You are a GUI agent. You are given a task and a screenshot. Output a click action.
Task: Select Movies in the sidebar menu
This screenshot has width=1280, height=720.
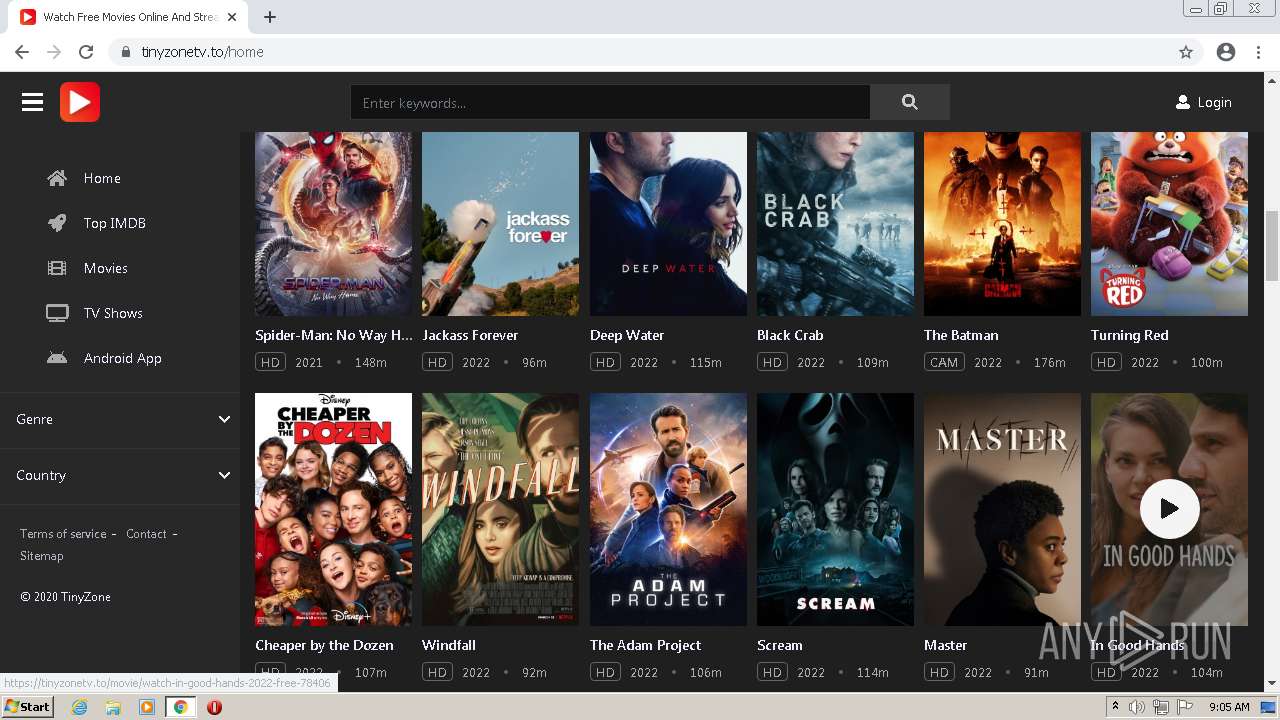click(x=106, y=268)
